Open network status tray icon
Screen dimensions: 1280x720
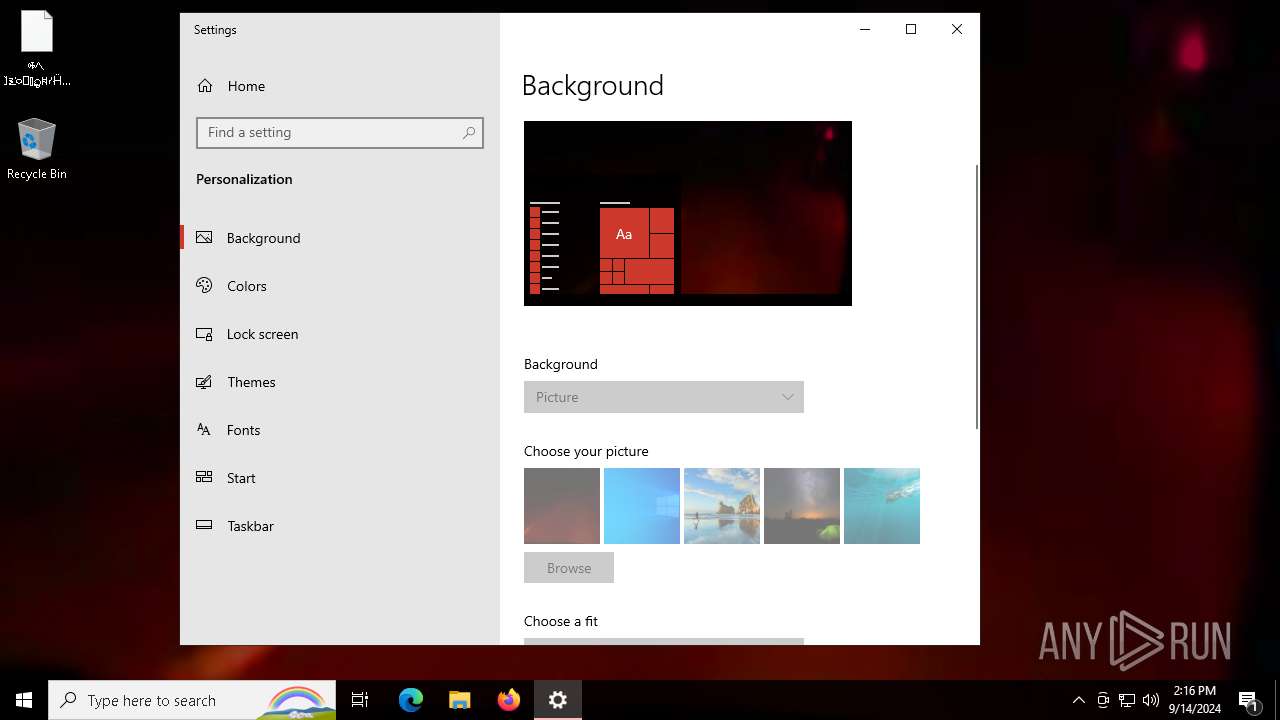coord(1127,700)
